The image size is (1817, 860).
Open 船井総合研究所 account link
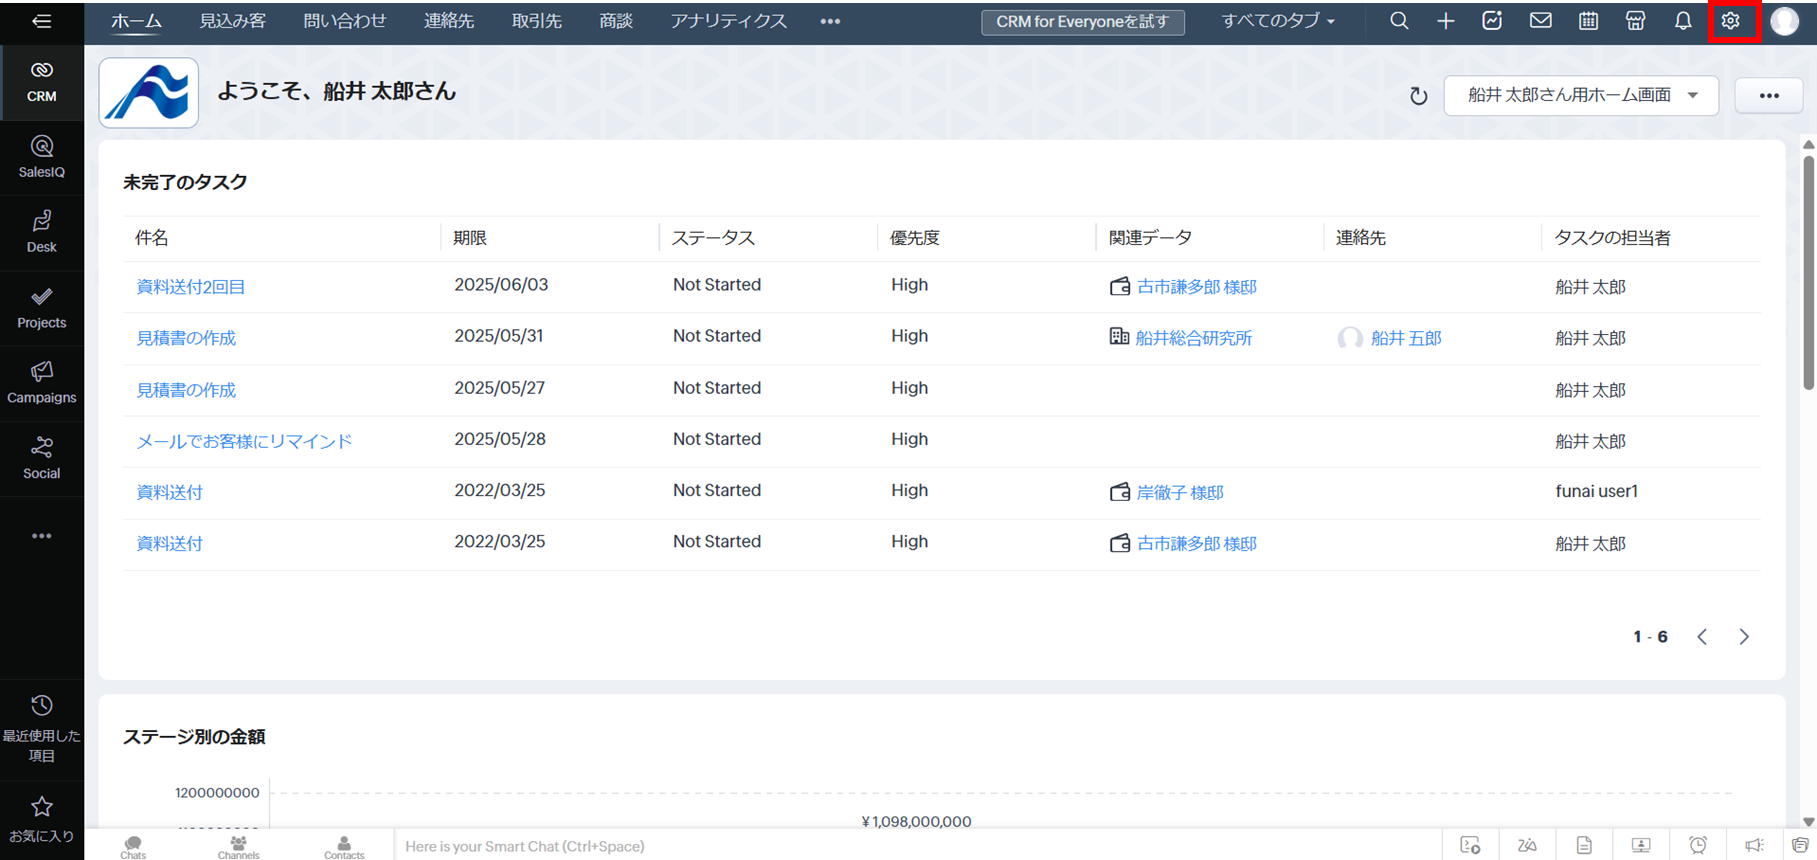tap(1193, 338)
